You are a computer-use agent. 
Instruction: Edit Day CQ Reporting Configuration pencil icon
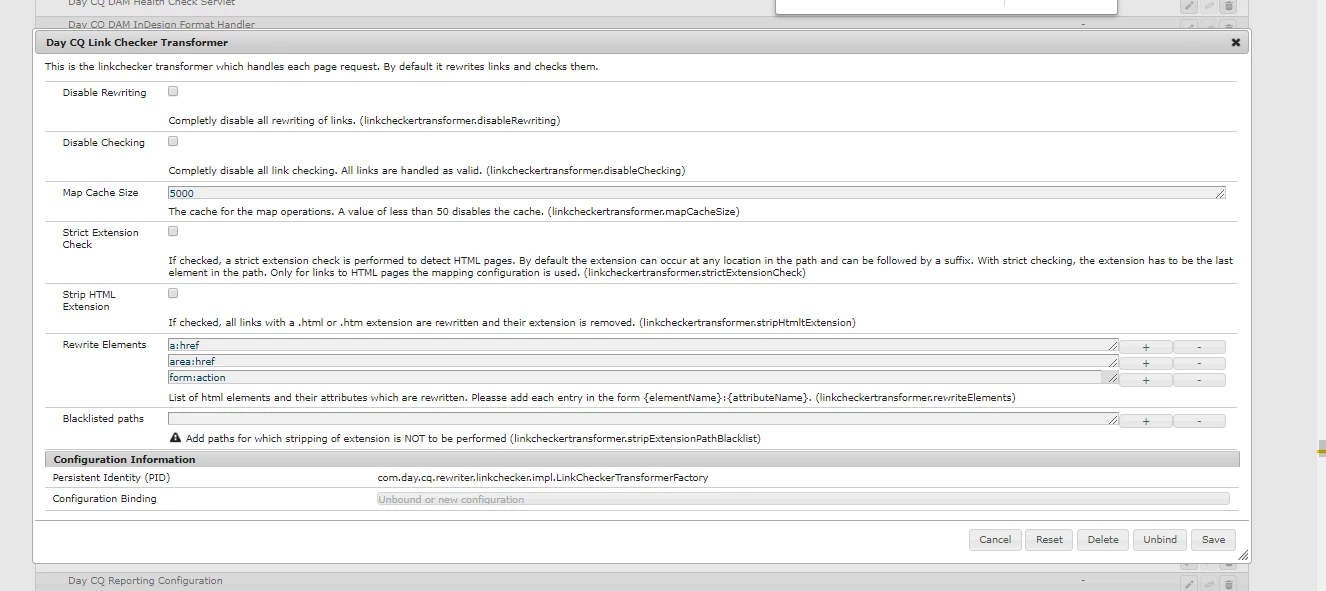[1189, 583]
